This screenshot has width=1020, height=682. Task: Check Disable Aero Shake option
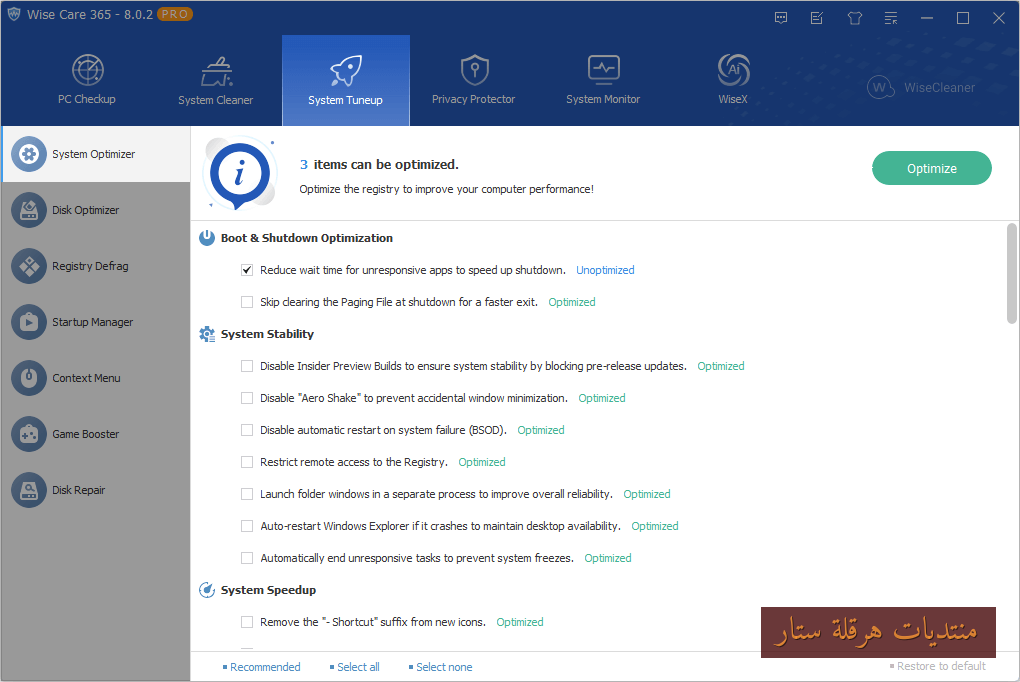pyautogui.click(x=247, y=398)
